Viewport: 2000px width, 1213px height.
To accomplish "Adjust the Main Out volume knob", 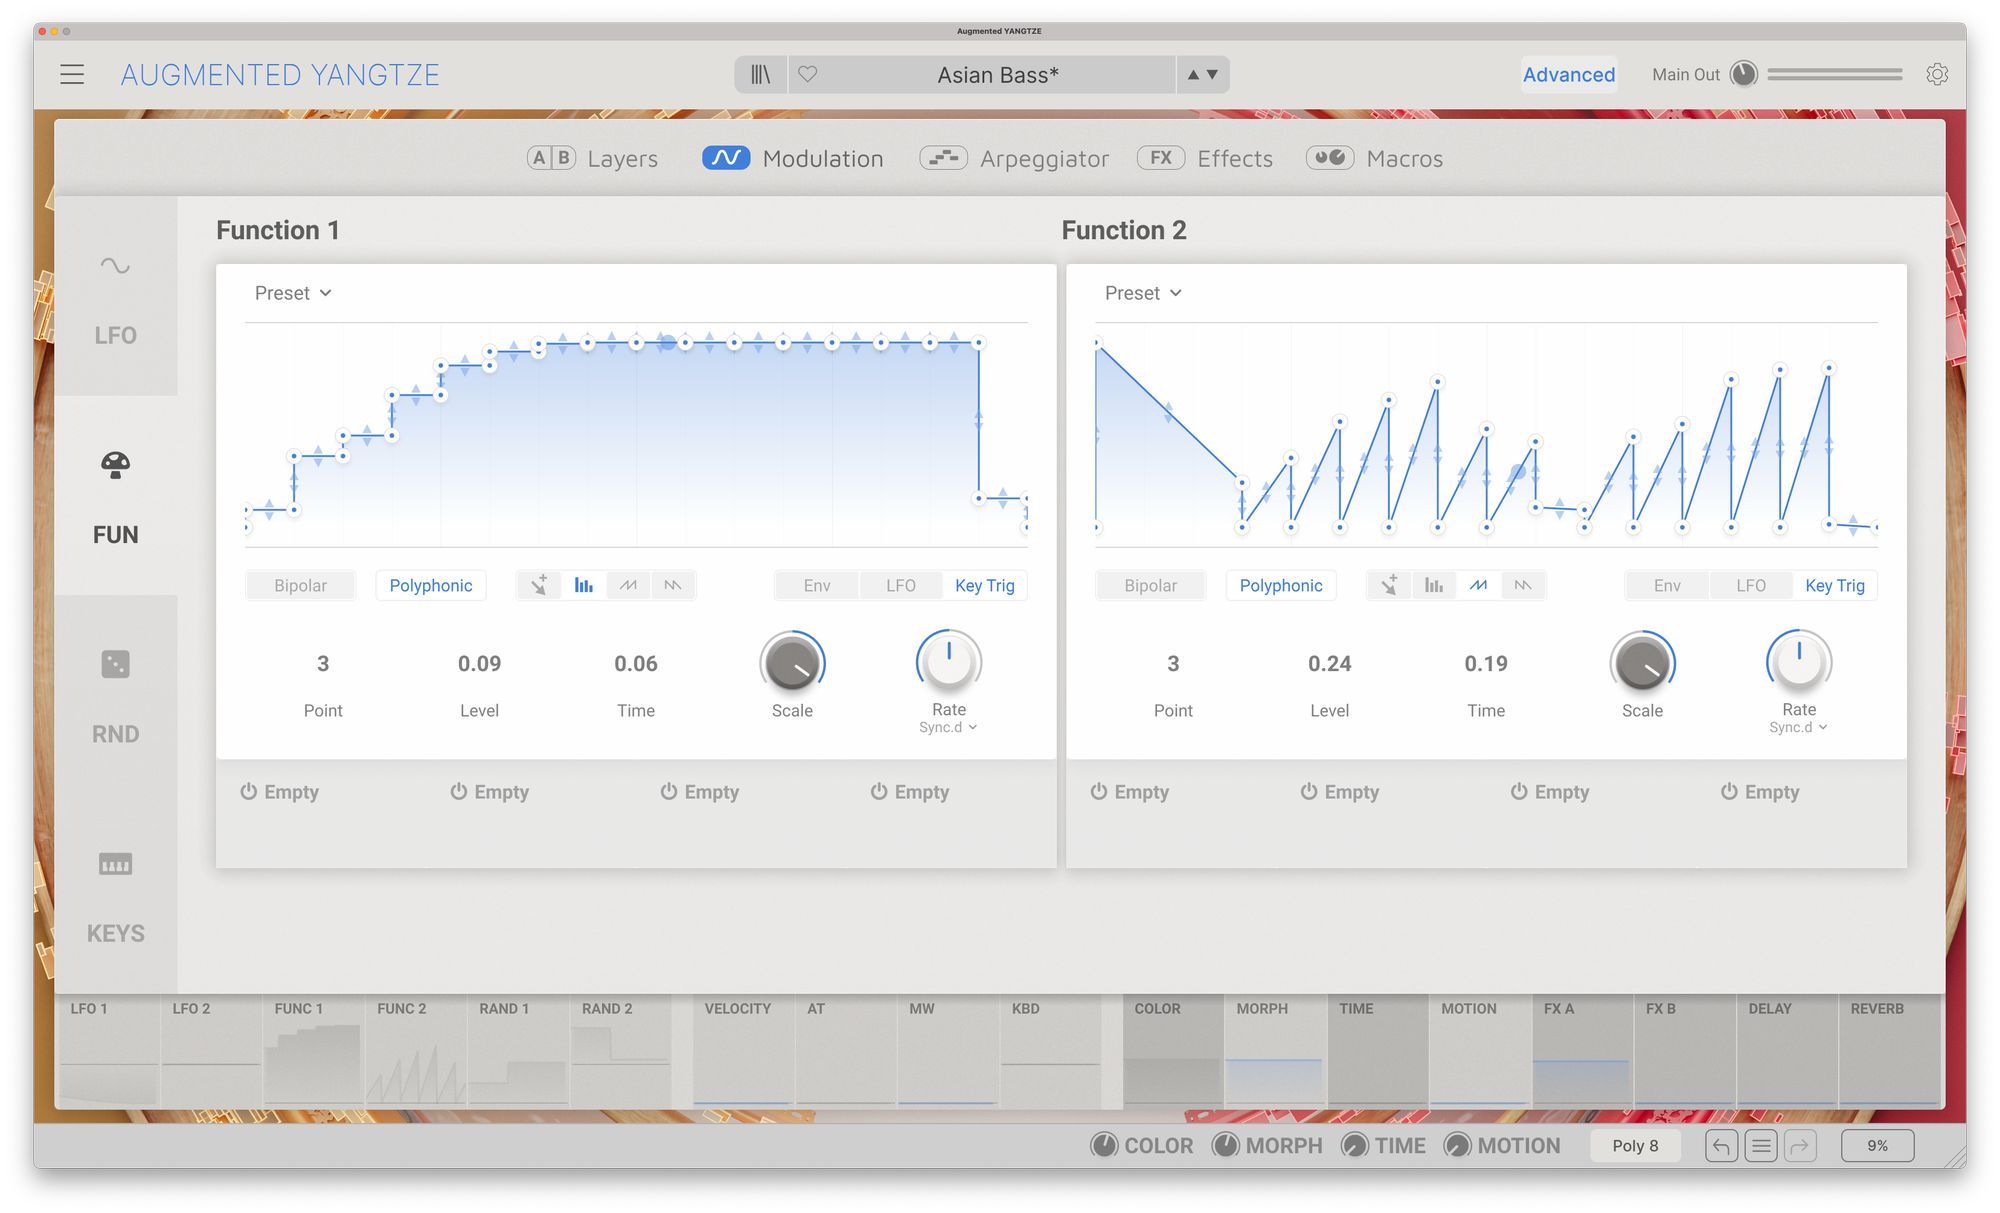I will [1743, 75].
